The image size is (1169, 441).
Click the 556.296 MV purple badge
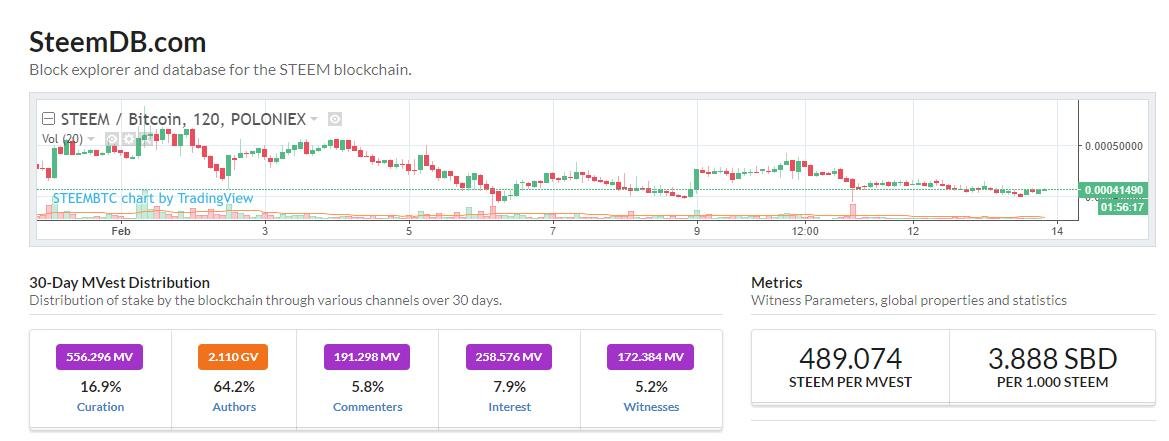[x=100, y=356]
